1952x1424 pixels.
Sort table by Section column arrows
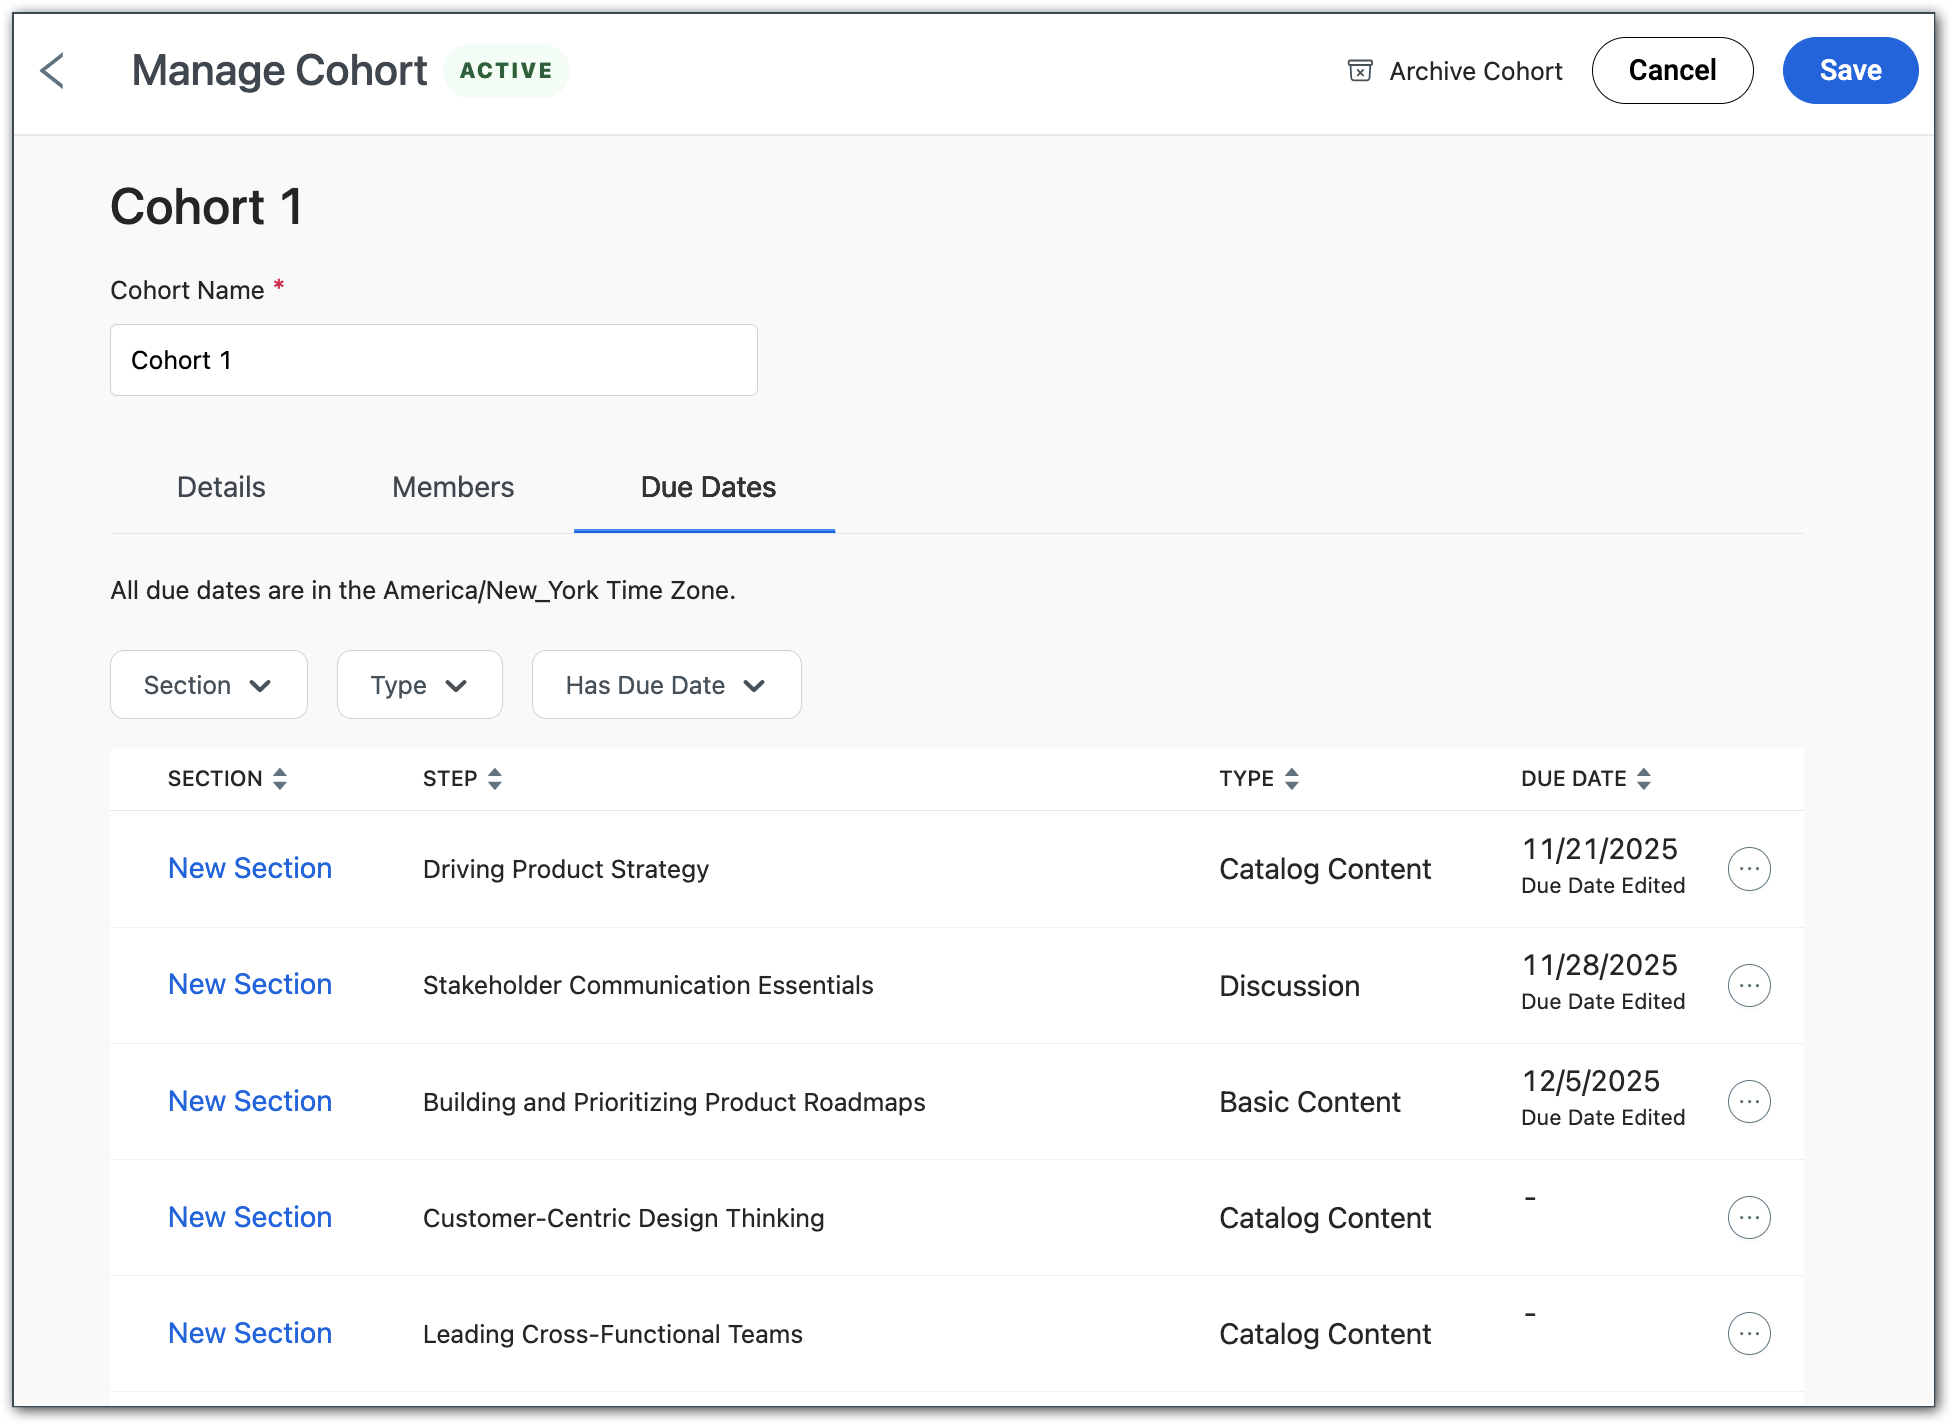pos(280,779)
